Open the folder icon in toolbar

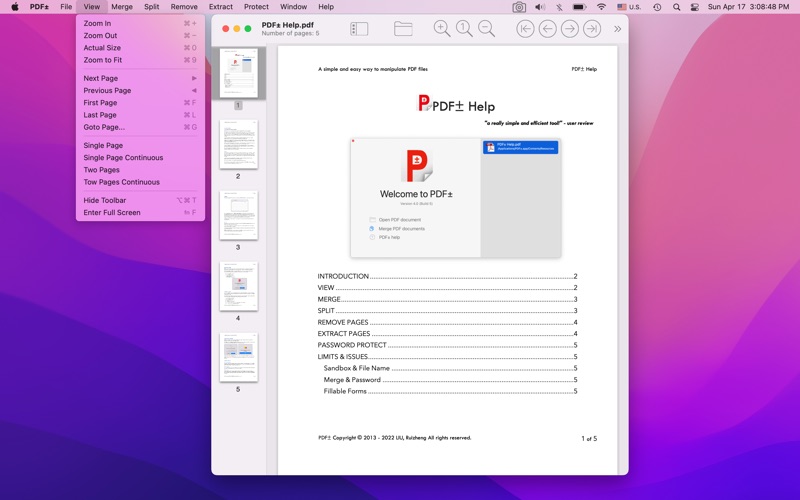(x=403, y=29)
